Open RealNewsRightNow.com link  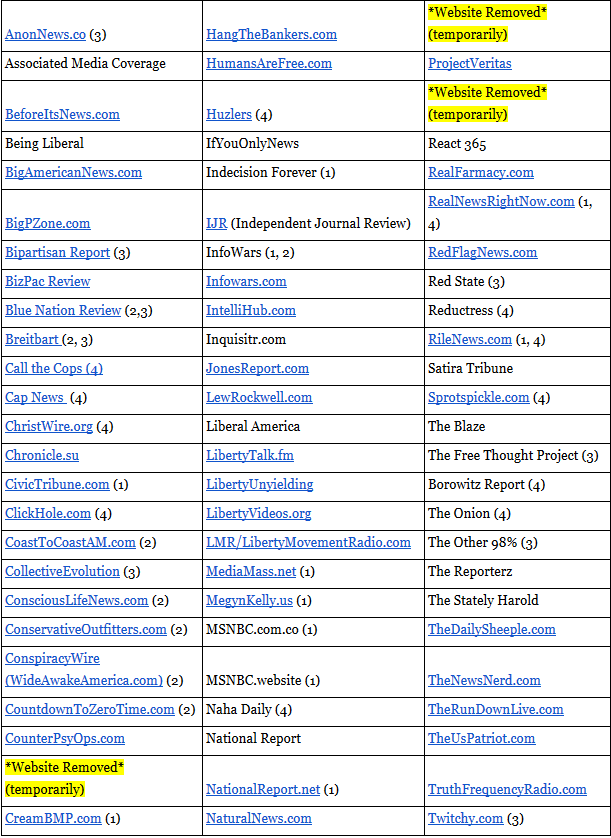(x=501, y=201)
